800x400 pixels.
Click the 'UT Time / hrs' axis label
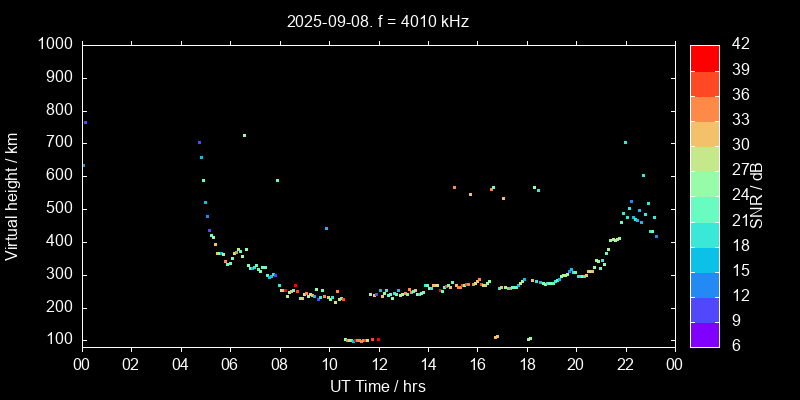[x=377, y=386]
